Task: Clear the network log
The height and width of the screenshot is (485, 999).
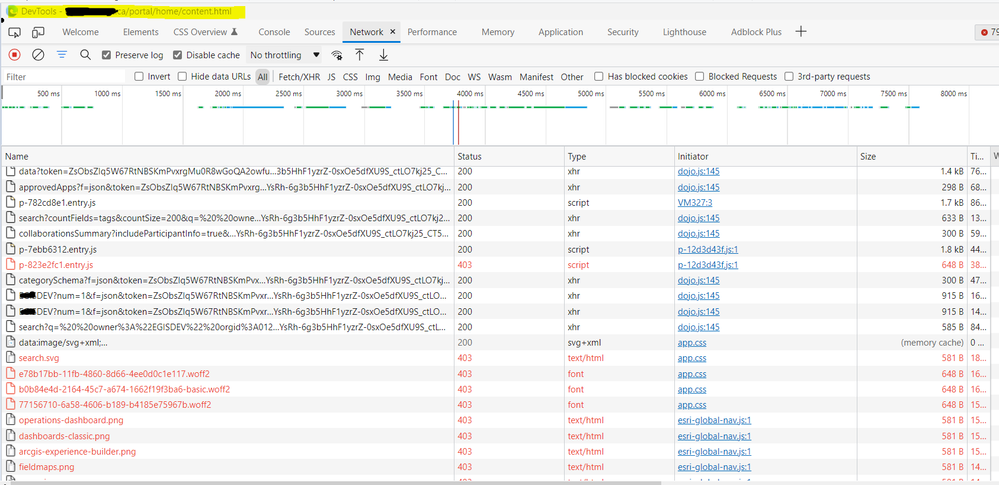Action: [38, 55]
